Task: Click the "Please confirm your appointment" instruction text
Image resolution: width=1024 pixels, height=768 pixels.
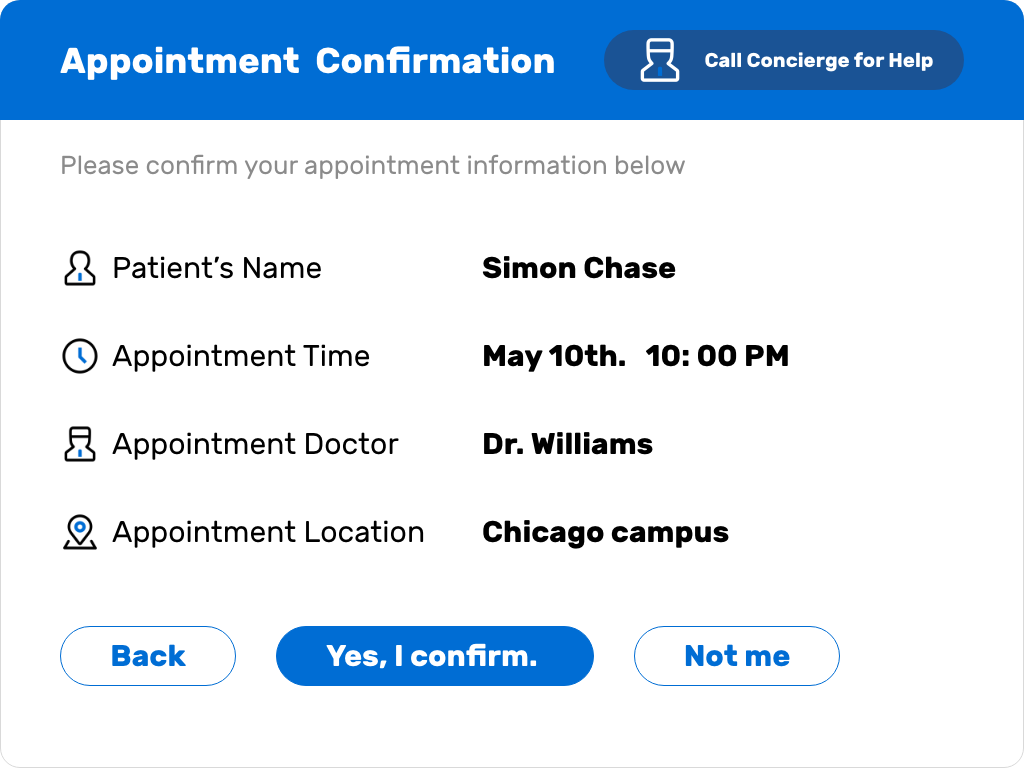Action: [372, 165]
